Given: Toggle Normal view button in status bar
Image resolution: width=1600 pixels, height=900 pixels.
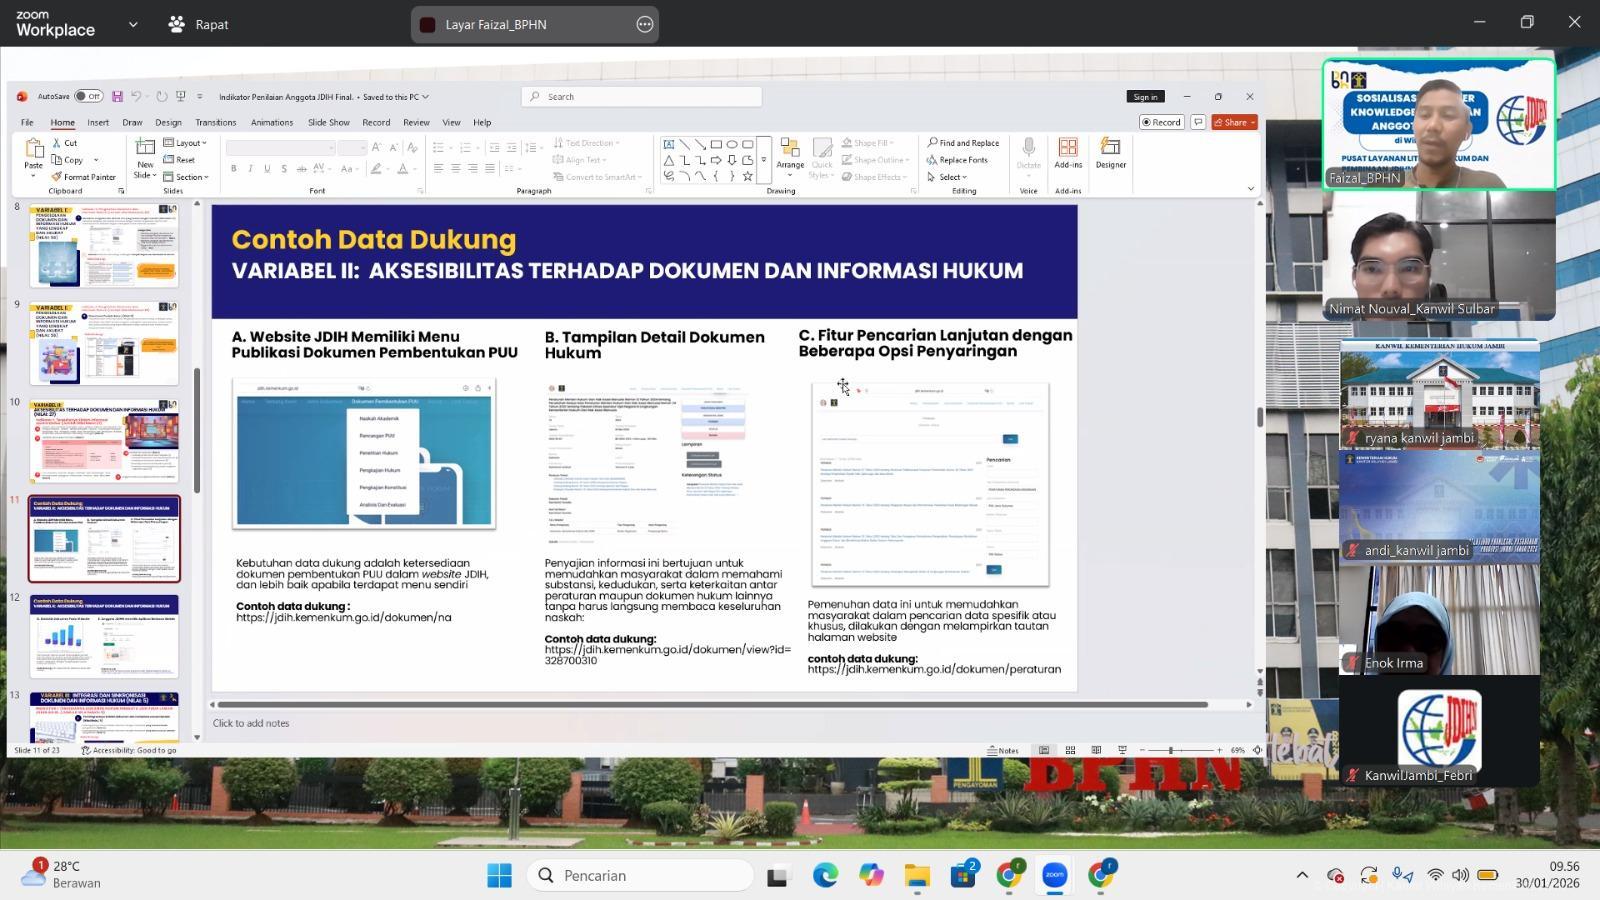Looking at the screenshot, I should tap(1044, 750).
